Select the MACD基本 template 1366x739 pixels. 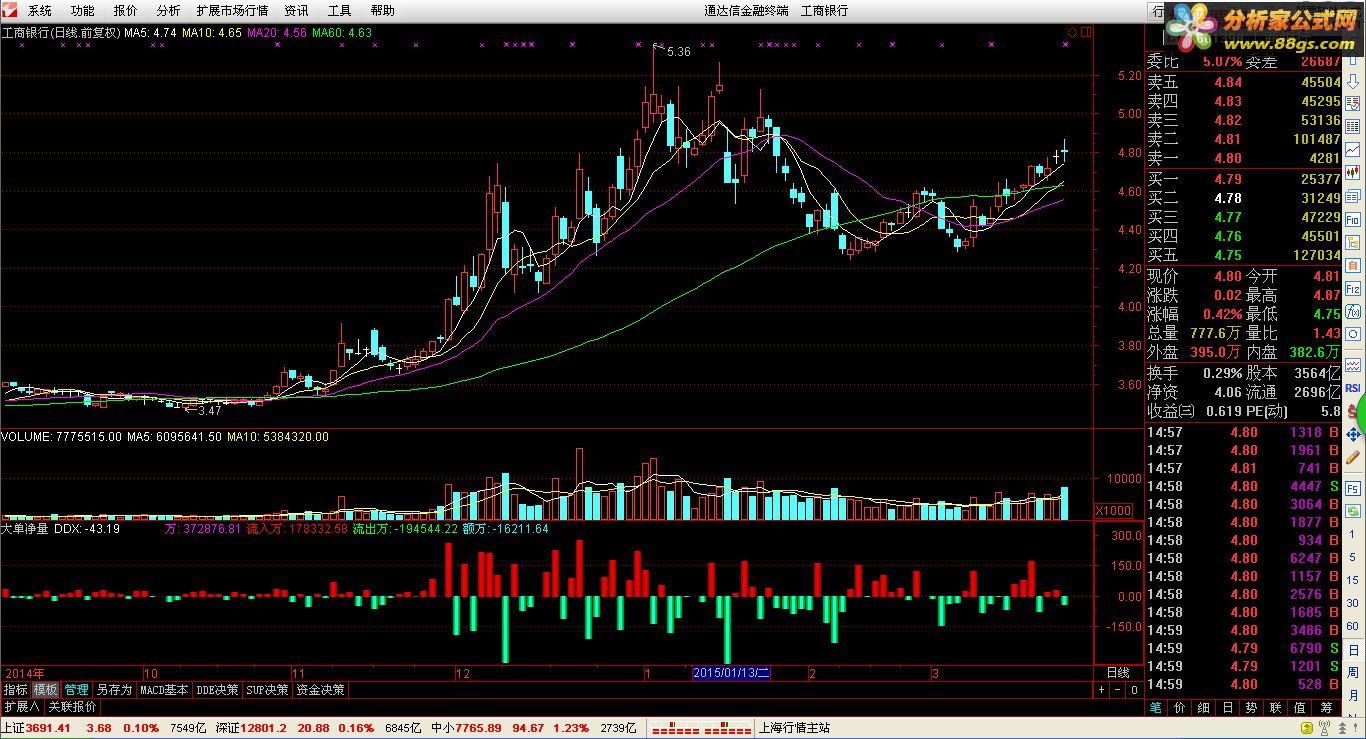click(164, 690)
